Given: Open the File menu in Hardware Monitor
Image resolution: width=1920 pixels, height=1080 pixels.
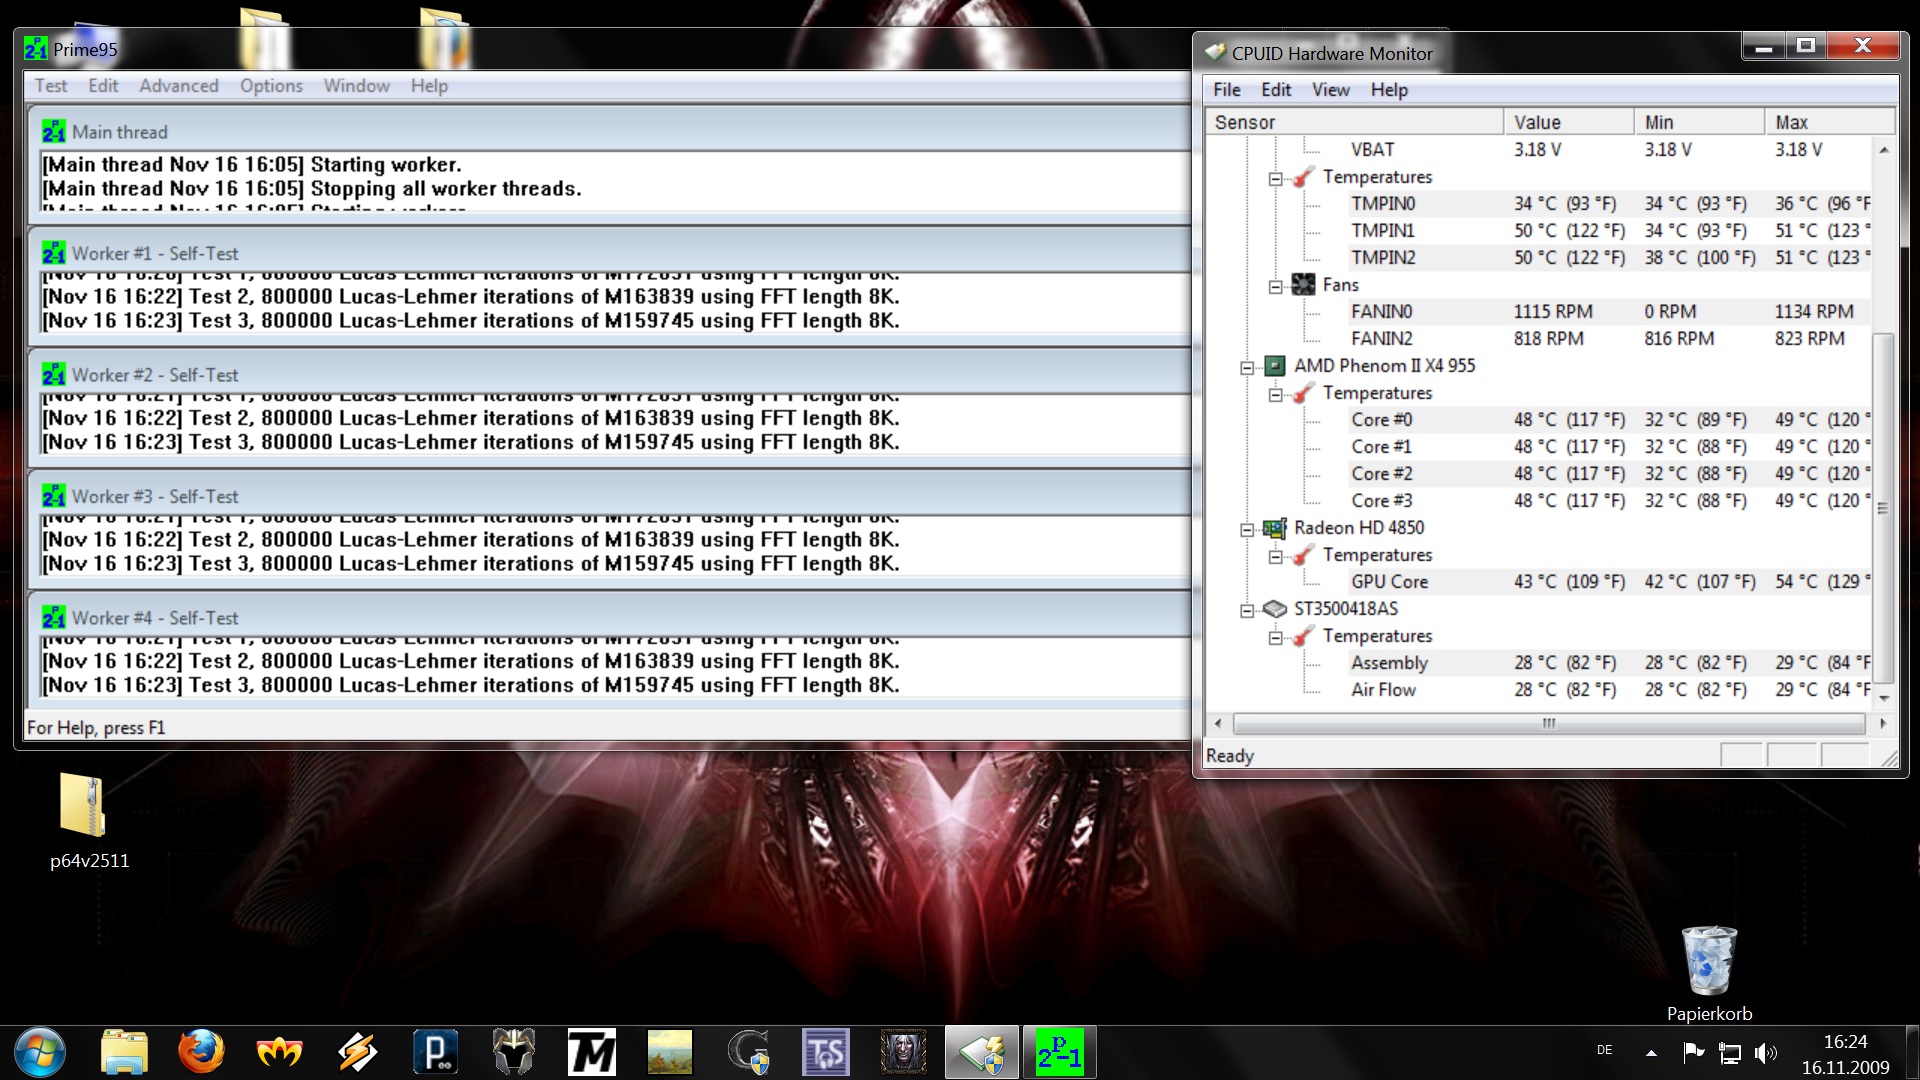Looking at the screenshot, I should coord(1227,90).
